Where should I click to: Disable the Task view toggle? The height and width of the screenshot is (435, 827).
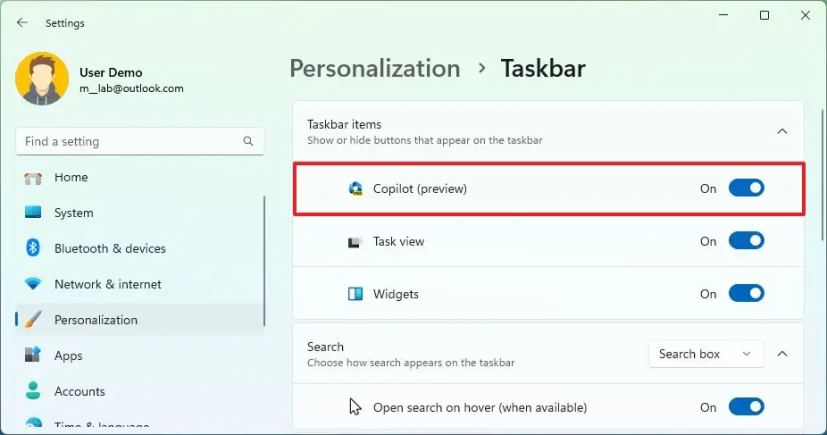coord(746,241)
